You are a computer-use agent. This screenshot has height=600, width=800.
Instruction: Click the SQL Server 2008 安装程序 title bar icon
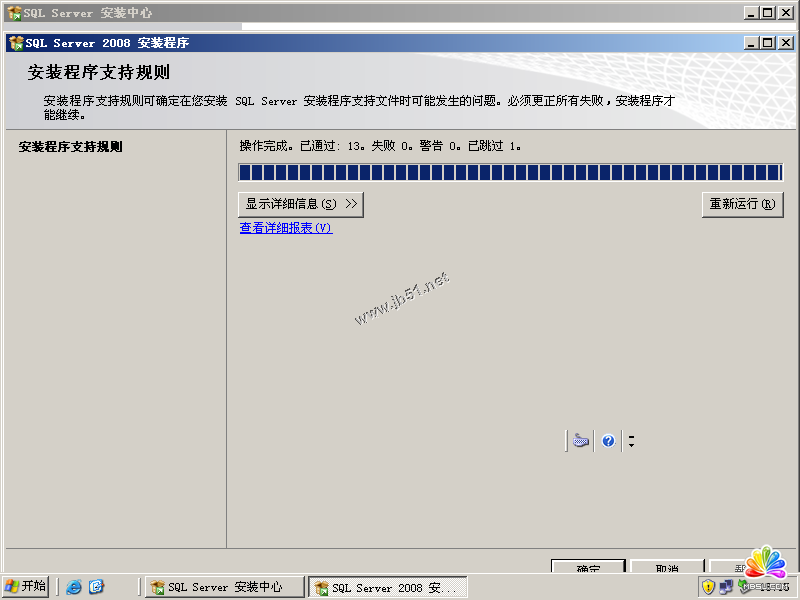(x=16, y=43)
